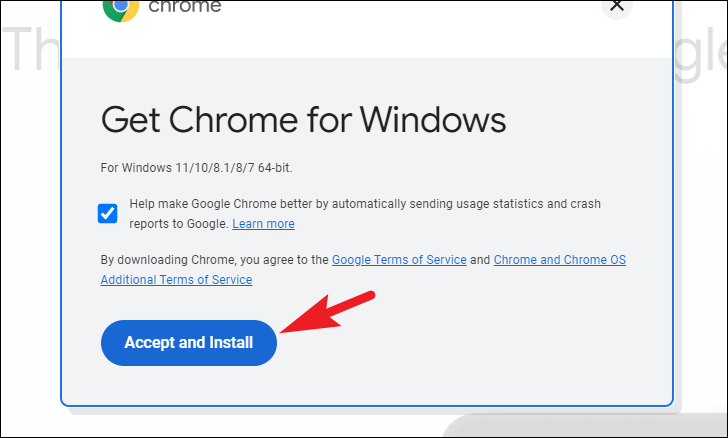Open the Google Terms of Service link
This screenshot has height=438, width=728.
pos(399,260)
